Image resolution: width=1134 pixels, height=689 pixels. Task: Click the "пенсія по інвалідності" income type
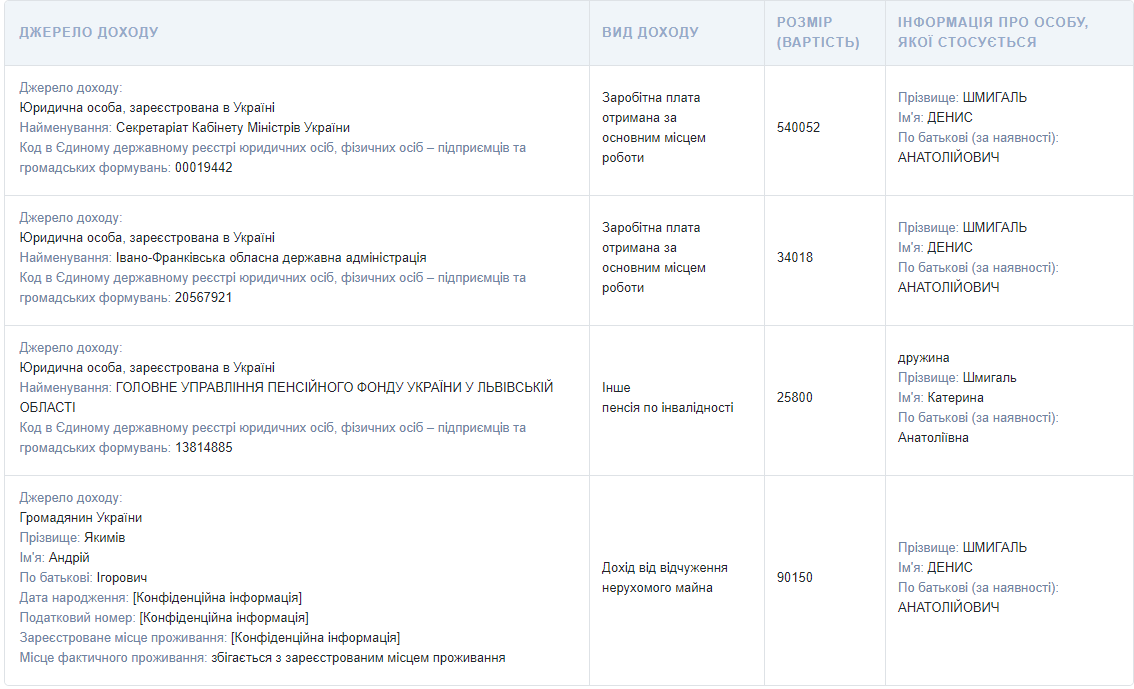[667, 407]
